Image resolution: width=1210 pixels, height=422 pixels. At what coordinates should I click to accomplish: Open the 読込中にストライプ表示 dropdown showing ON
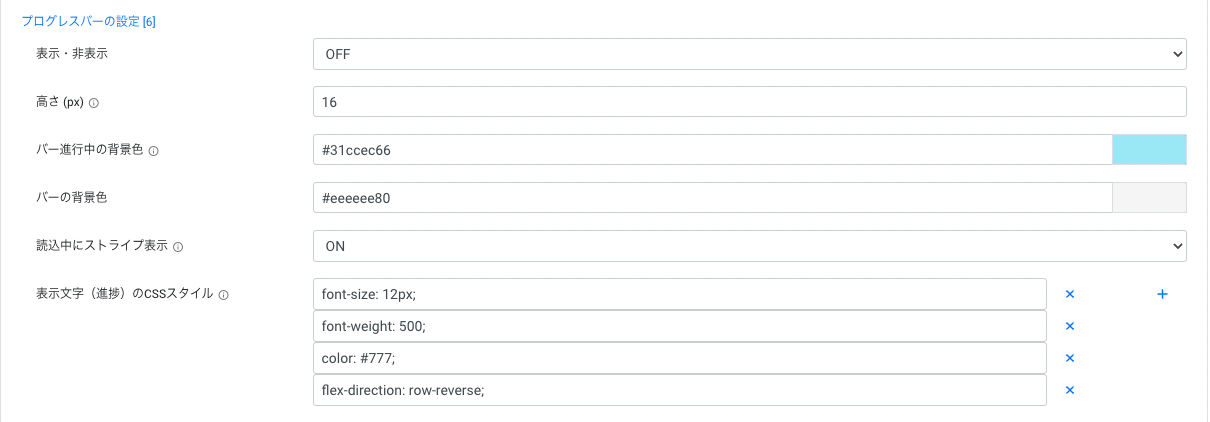coord(750,246)
